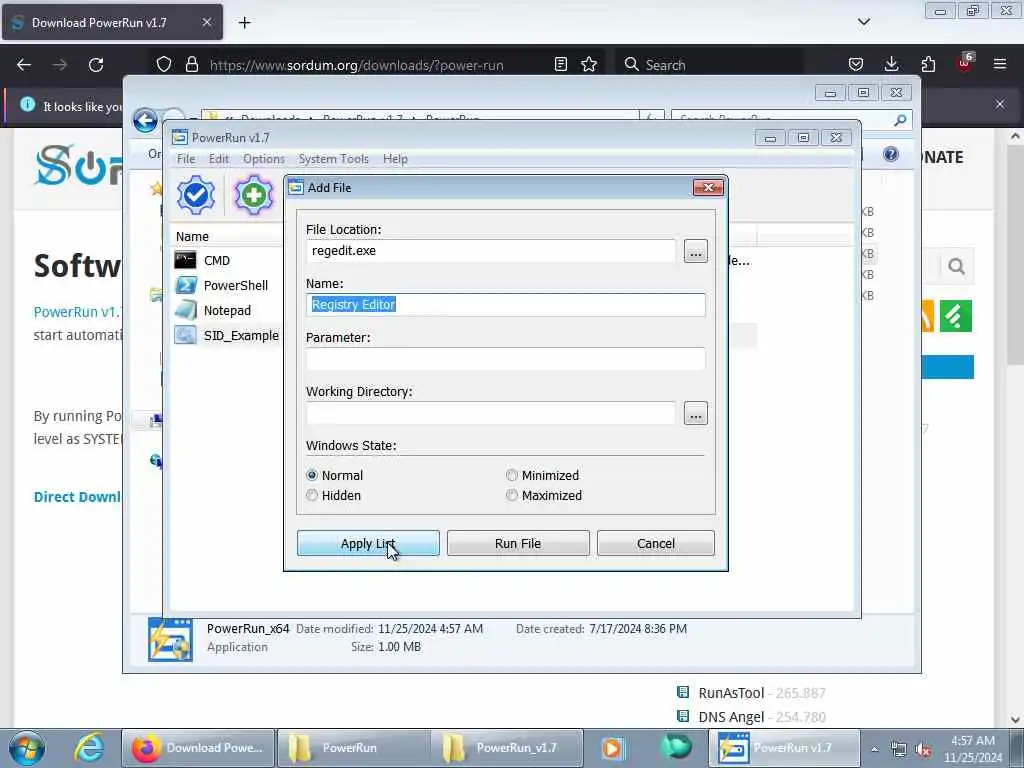Show hidden tray icons arrow

tap(874, 749)
